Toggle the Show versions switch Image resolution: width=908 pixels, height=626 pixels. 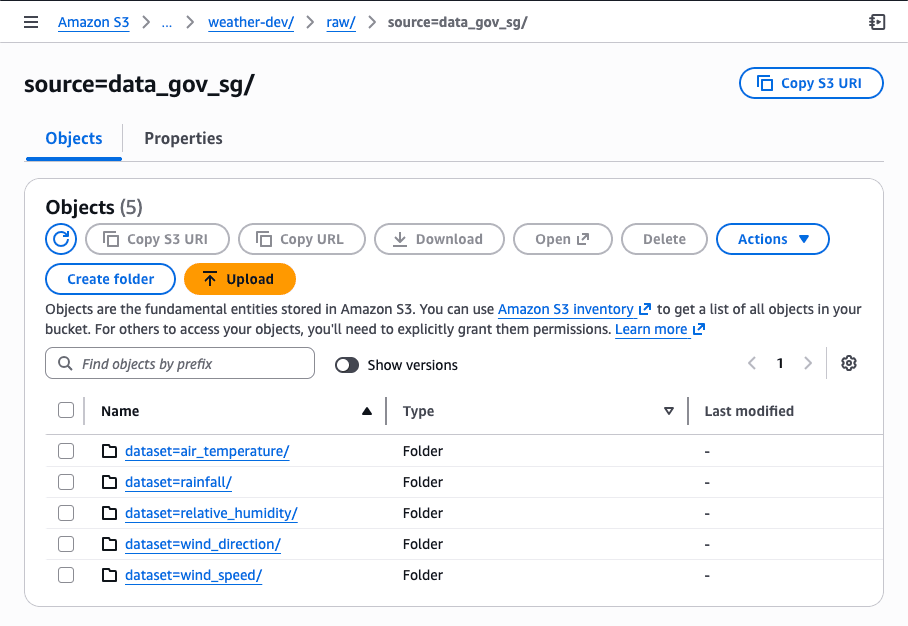347,365
